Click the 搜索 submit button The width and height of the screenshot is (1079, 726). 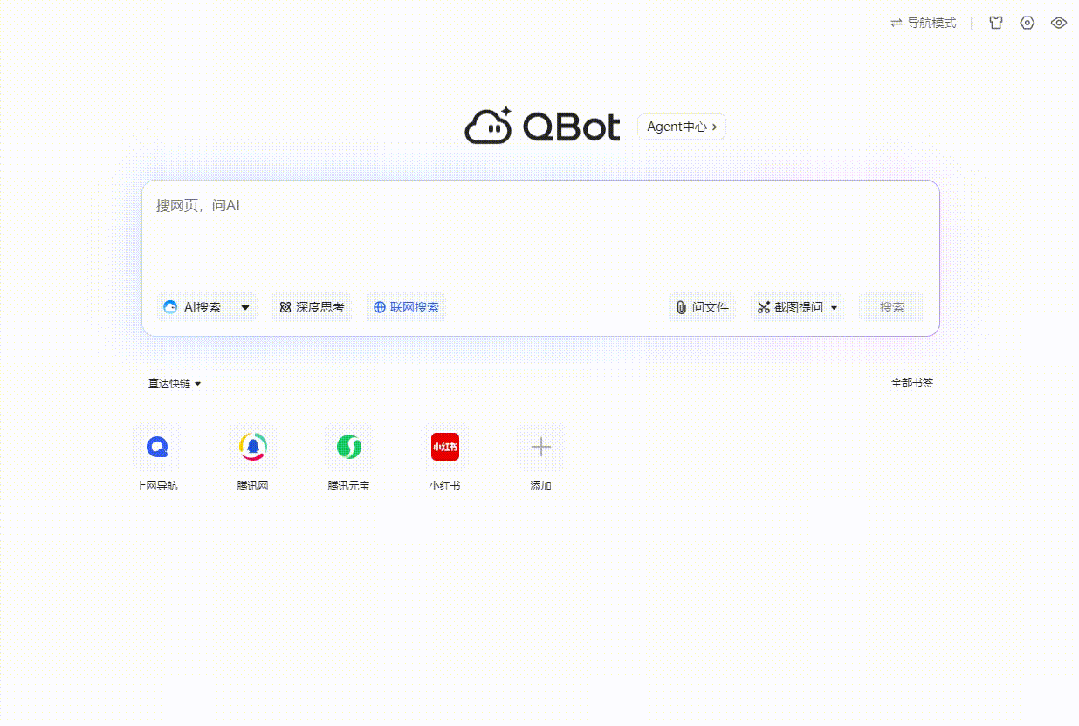(x=892, y=307)
